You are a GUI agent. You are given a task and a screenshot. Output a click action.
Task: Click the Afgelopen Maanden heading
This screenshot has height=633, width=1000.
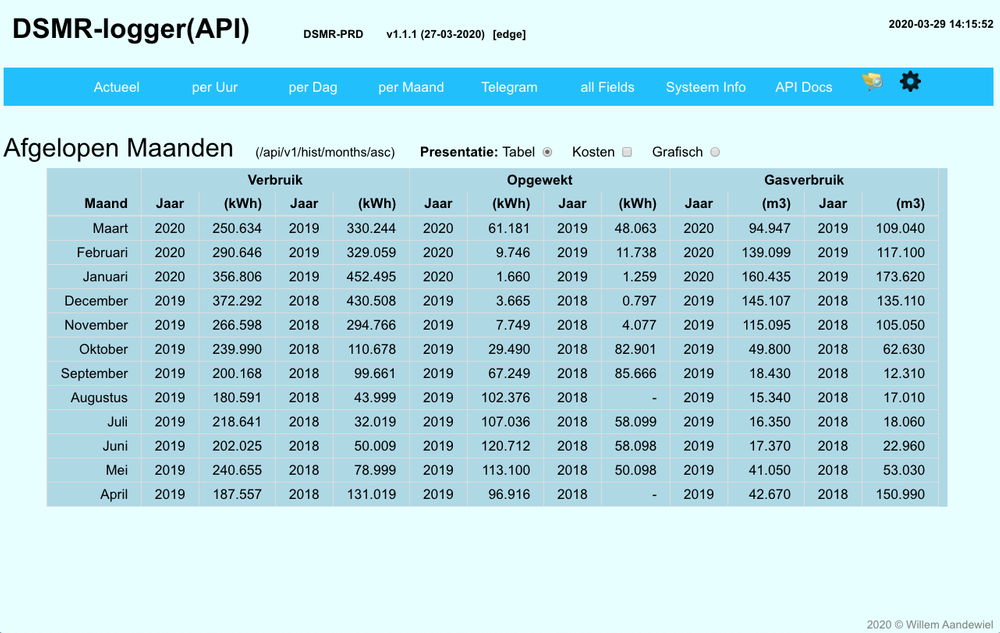coord(119,148)
